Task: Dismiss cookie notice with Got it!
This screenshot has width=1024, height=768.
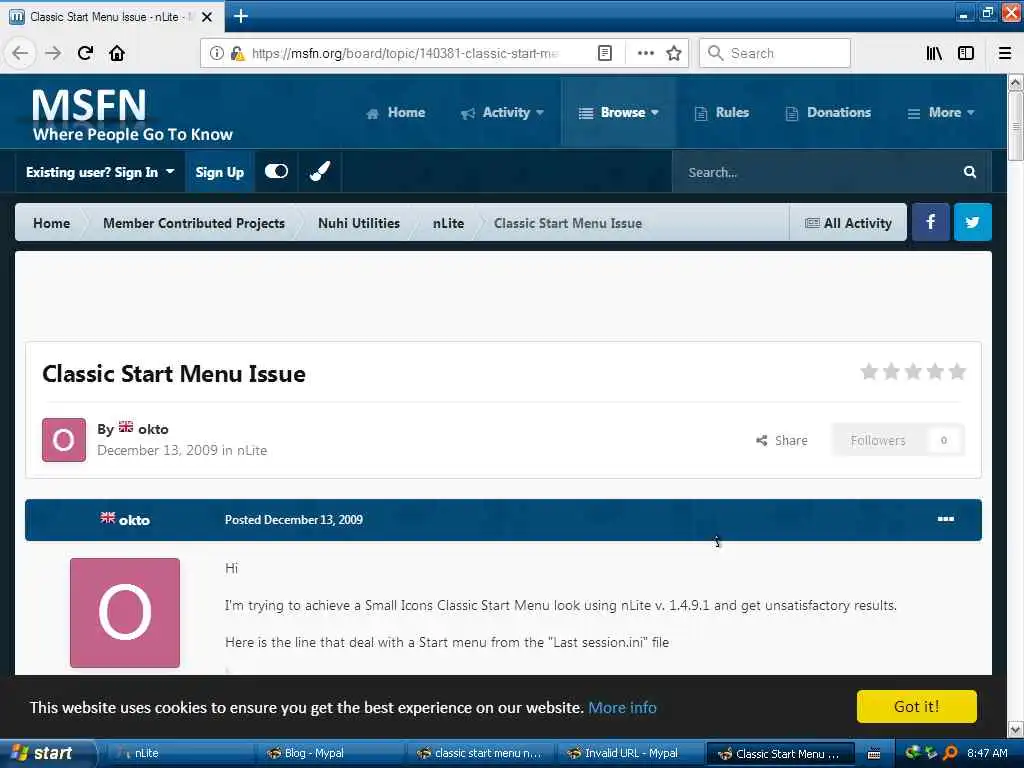Action: pos(916,707)
